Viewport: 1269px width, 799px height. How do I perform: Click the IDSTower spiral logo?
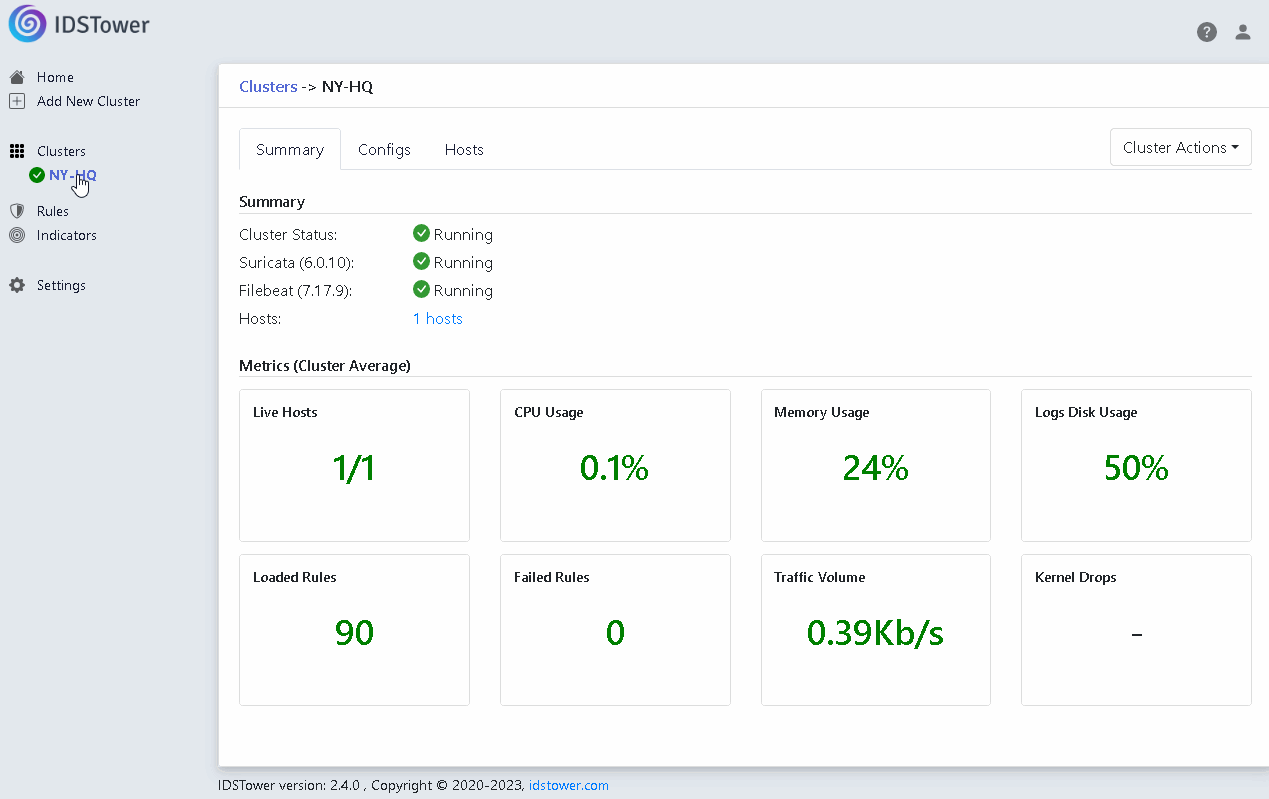[x=27, y=24]
